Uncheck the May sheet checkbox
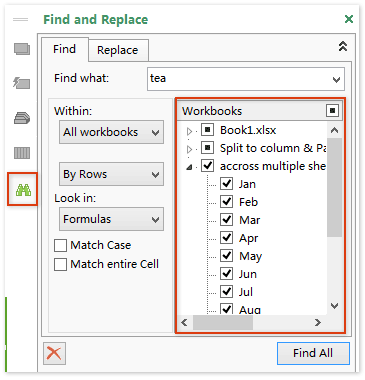Viewport: 365px width, 380px height. [x=227, y=255]
